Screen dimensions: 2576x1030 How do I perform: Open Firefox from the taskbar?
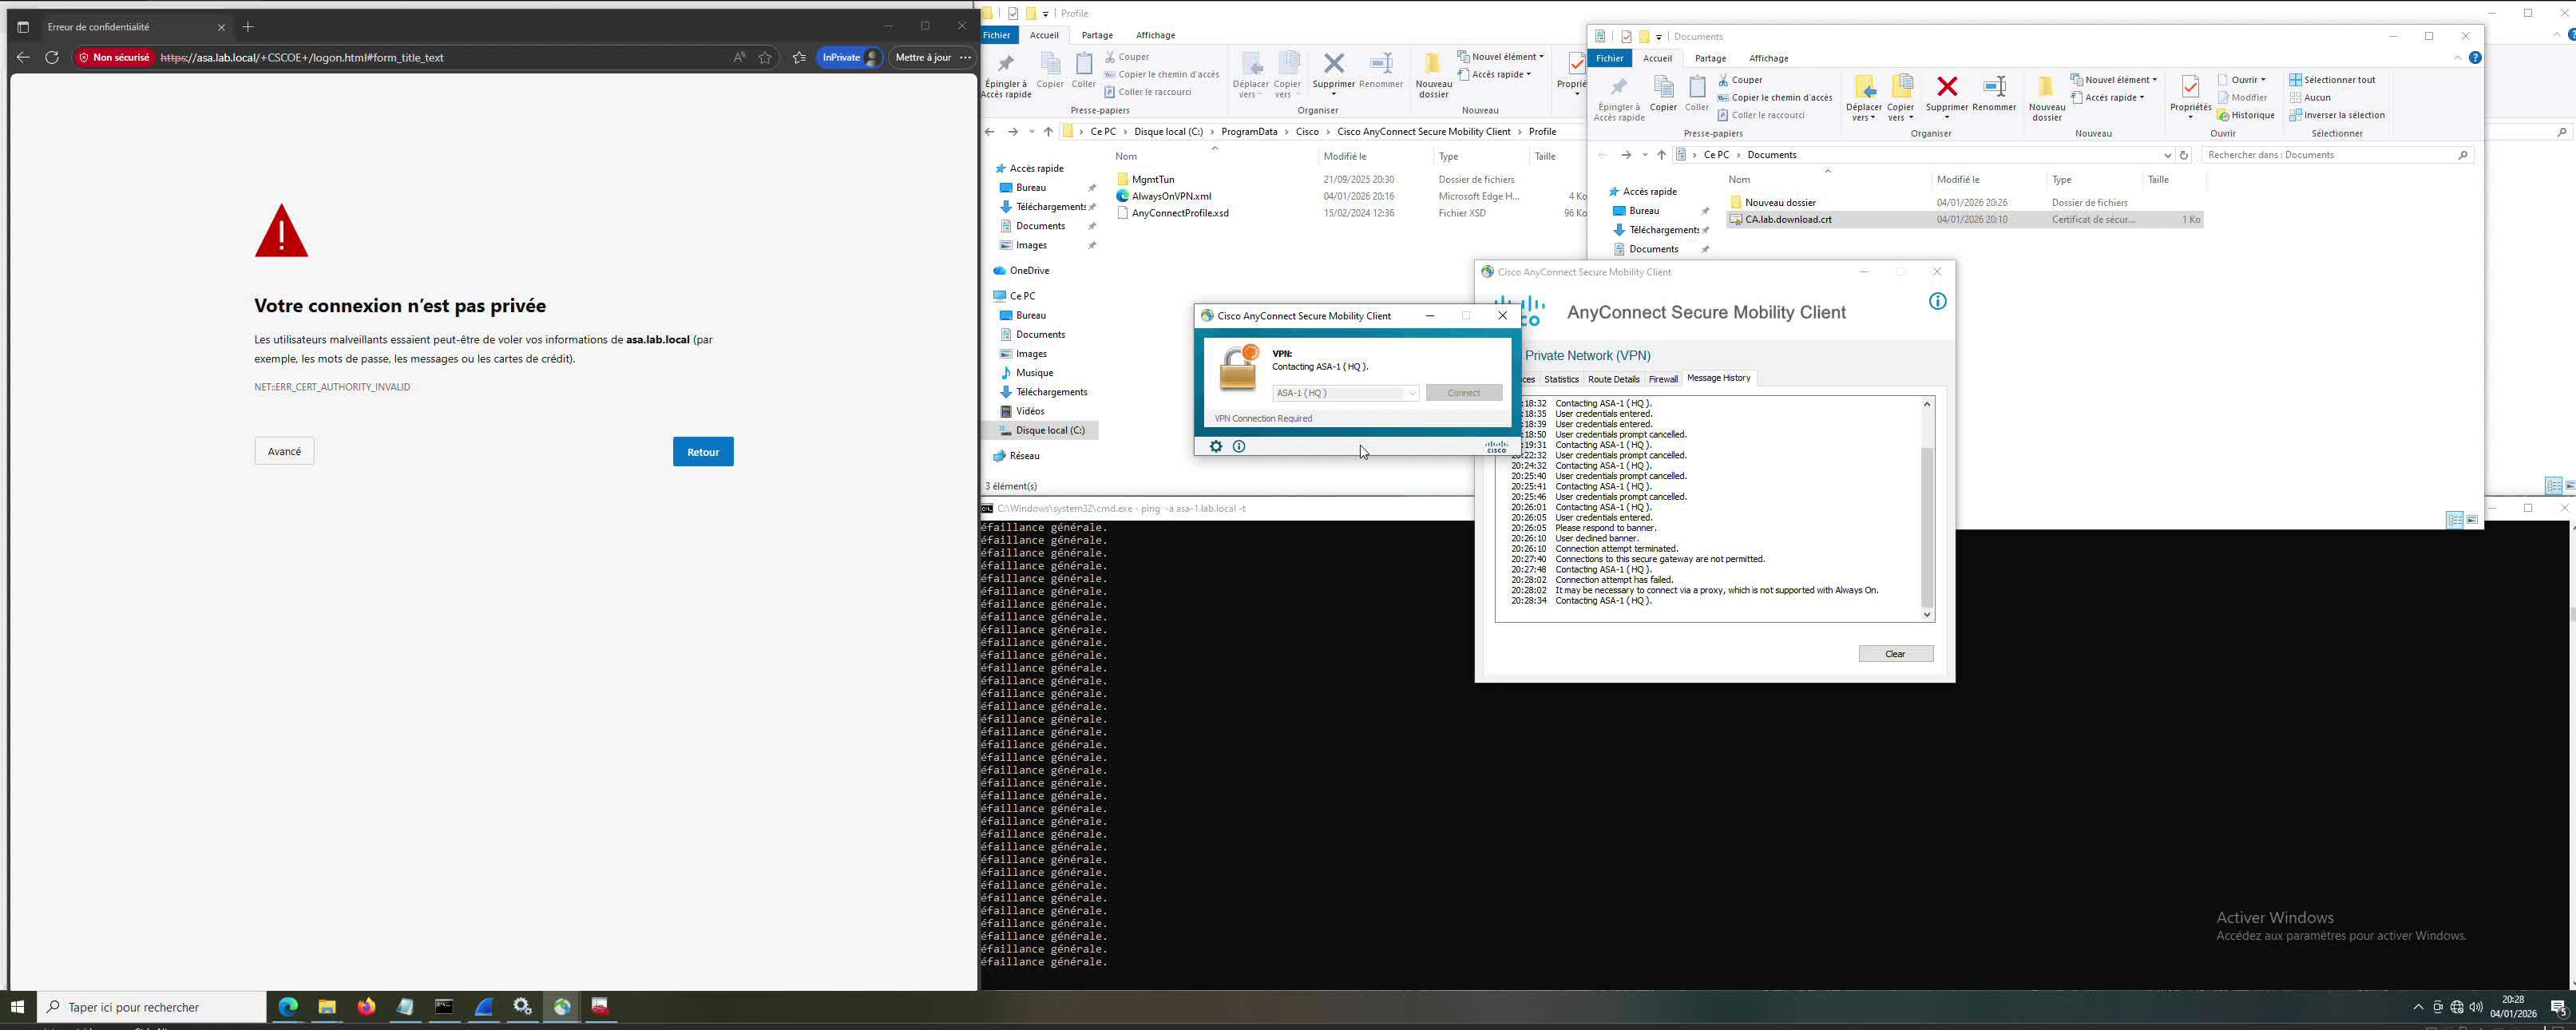pos(366,1007)
